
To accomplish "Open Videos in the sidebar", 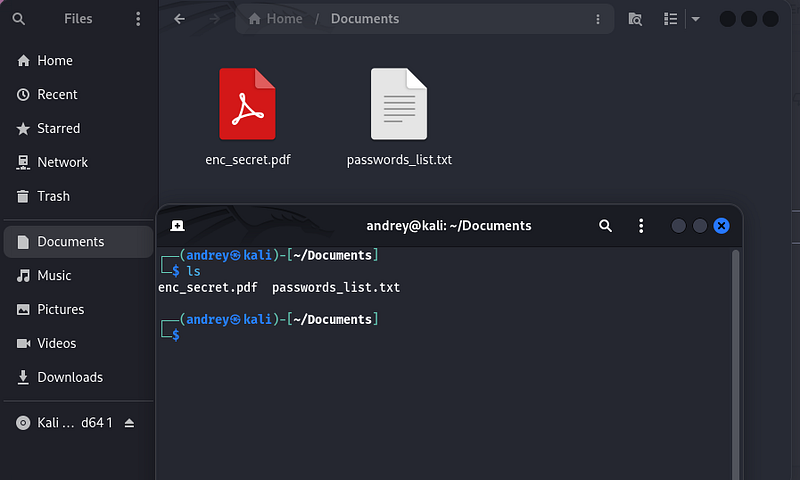I will [x=79, y=343].
